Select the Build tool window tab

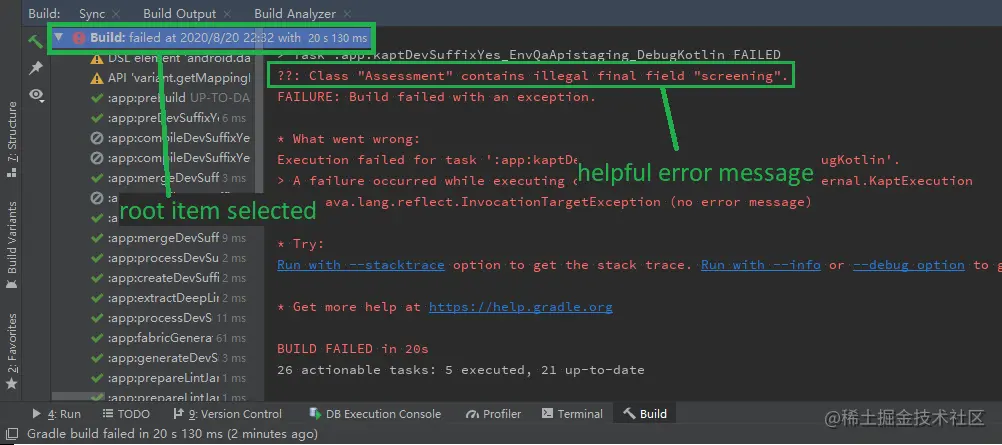645,414
